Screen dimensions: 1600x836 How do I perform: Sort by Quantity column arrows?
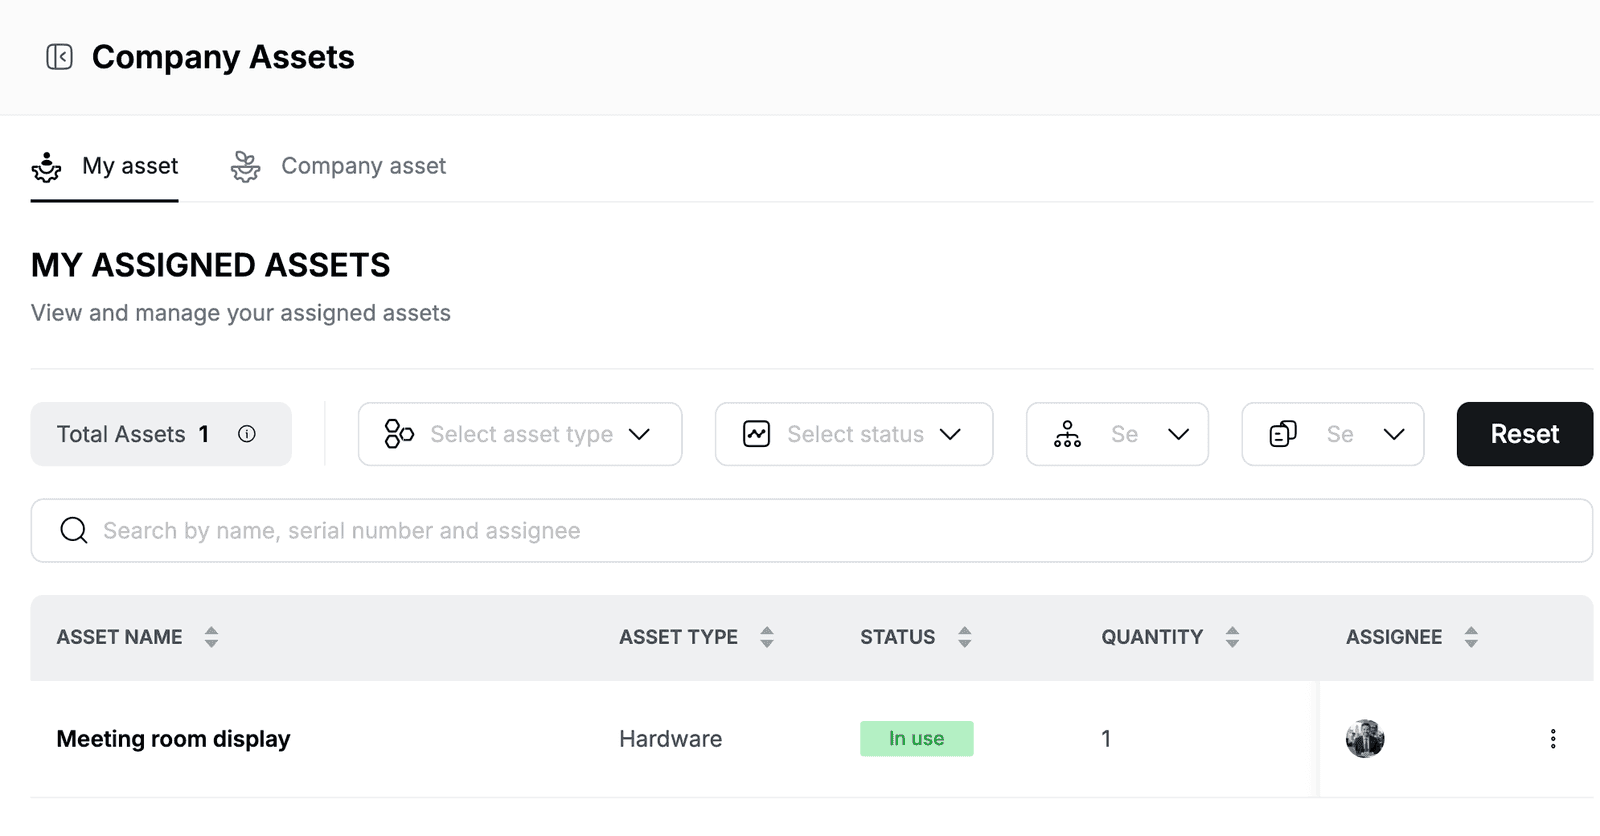[x=1232, y=637]
